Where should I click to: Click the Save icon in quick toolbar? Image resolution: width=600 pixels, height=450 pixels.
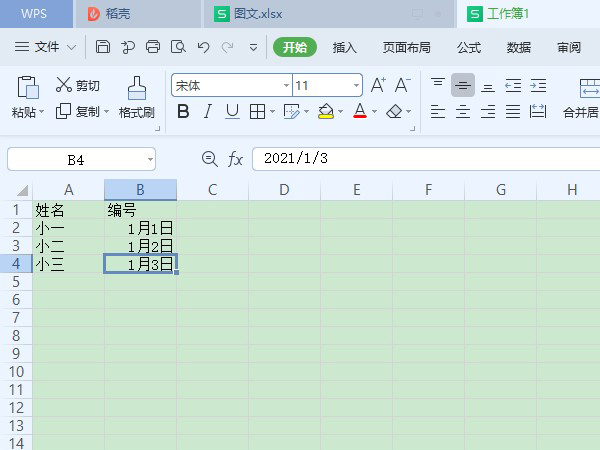[x=104, y=47]
